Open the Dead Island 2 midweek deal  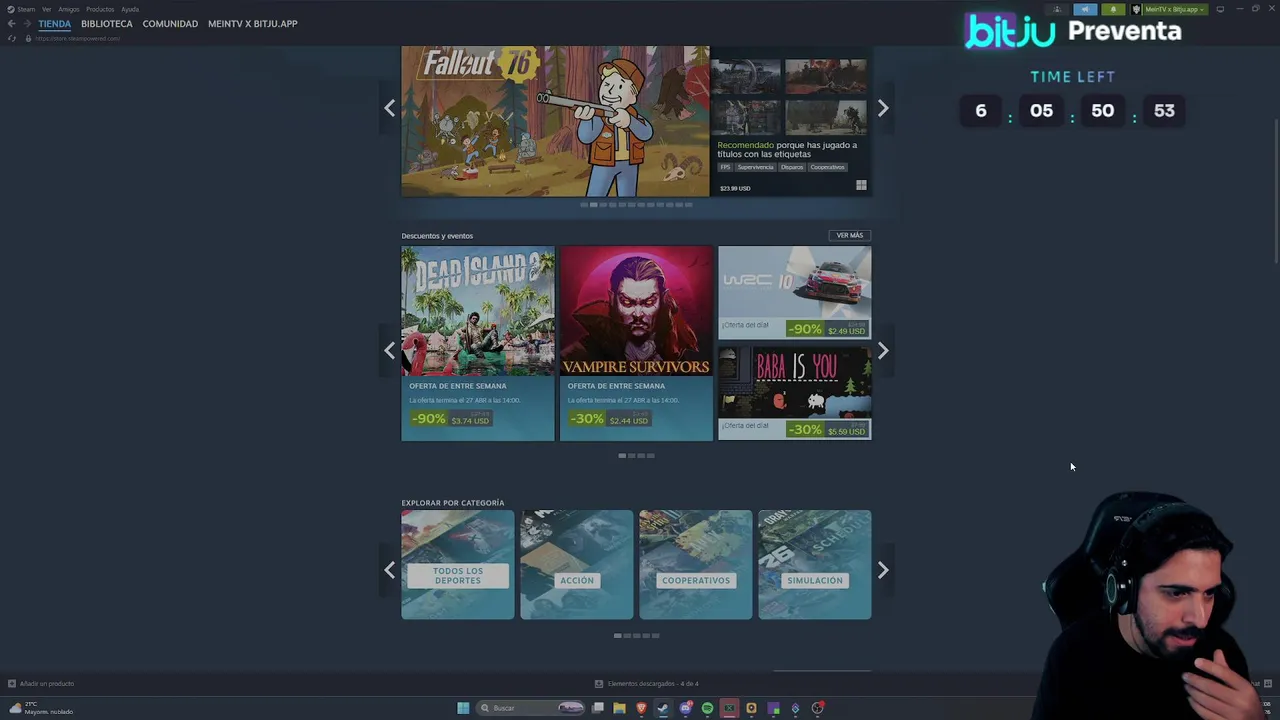click(x=478, y=343)
